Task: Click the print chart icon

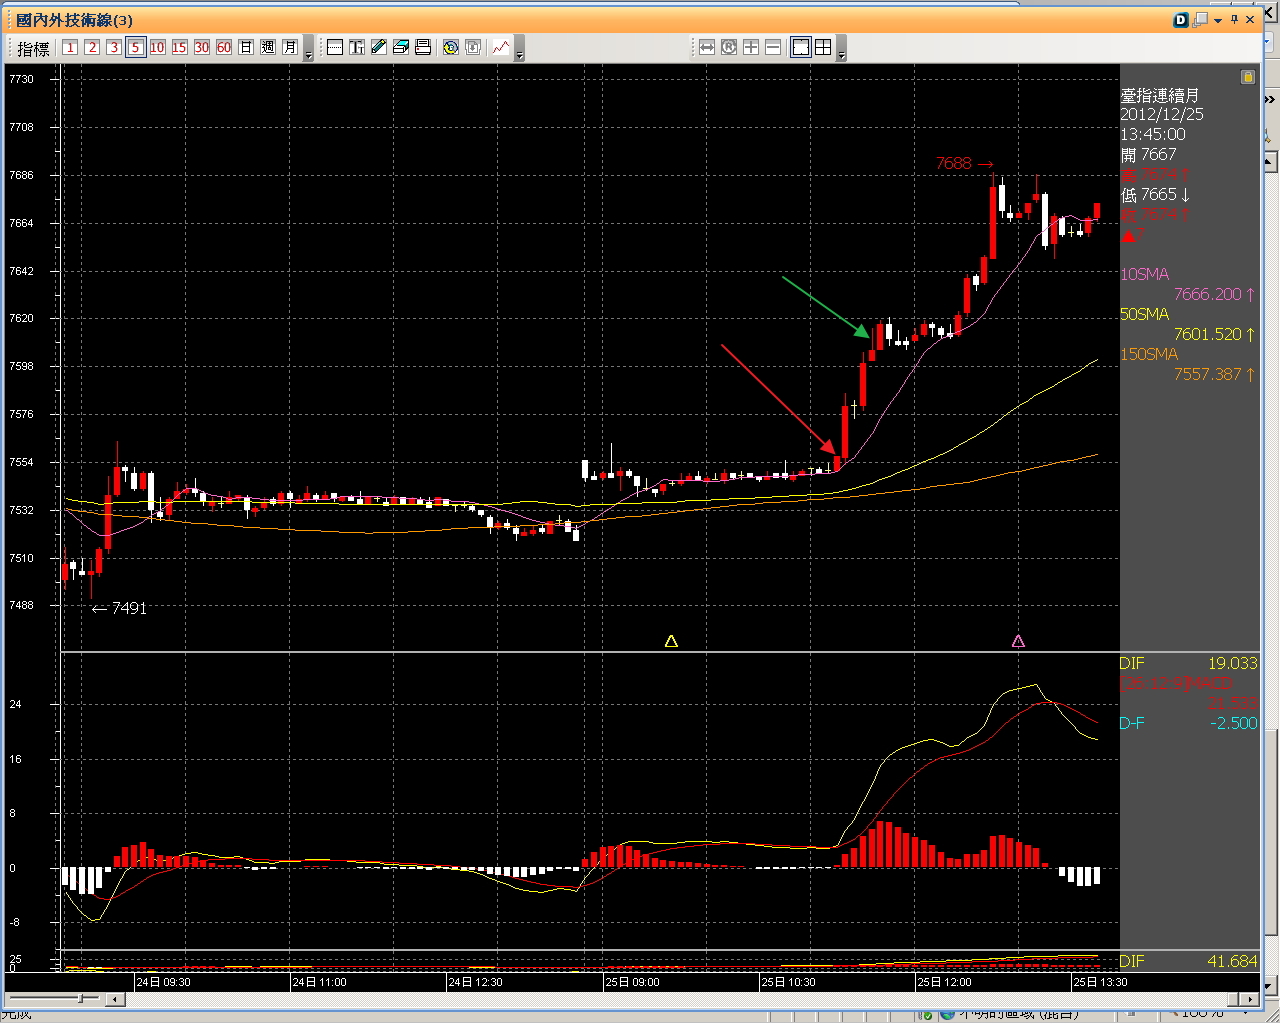Action: point(423,47)
